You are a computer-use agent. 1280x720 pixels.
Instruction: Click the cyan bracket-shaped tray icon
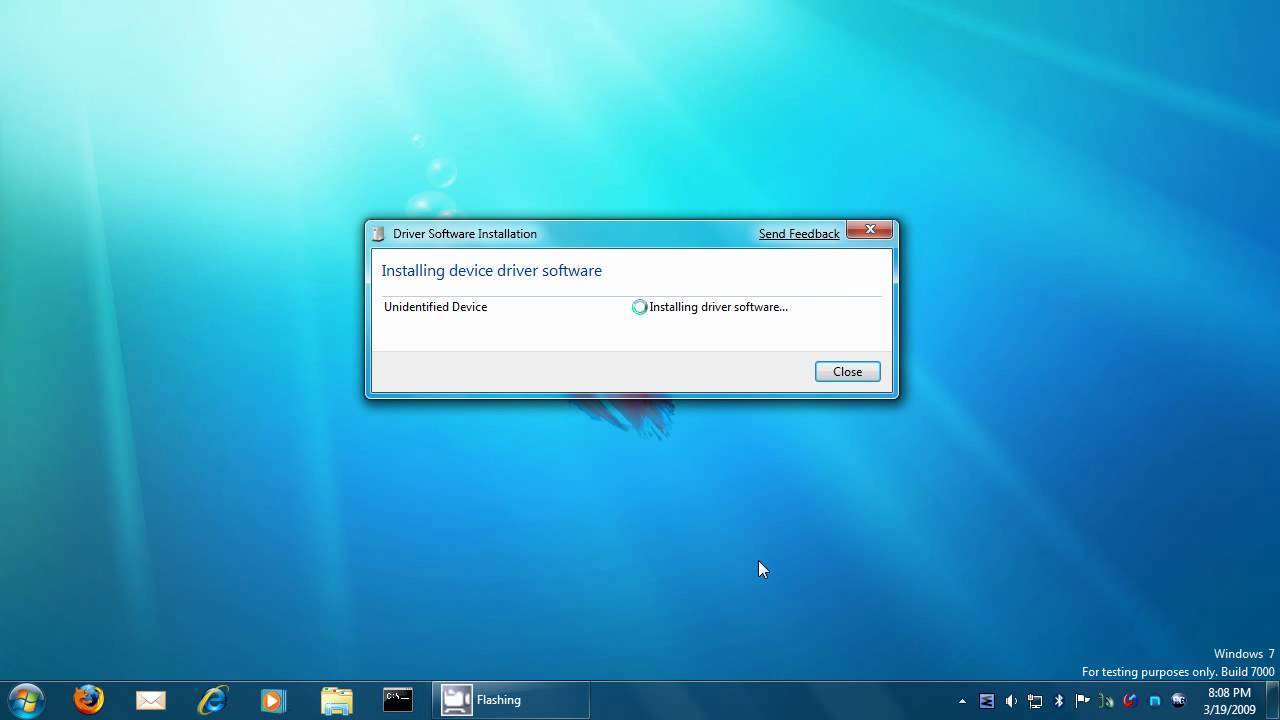(1155, 701)
